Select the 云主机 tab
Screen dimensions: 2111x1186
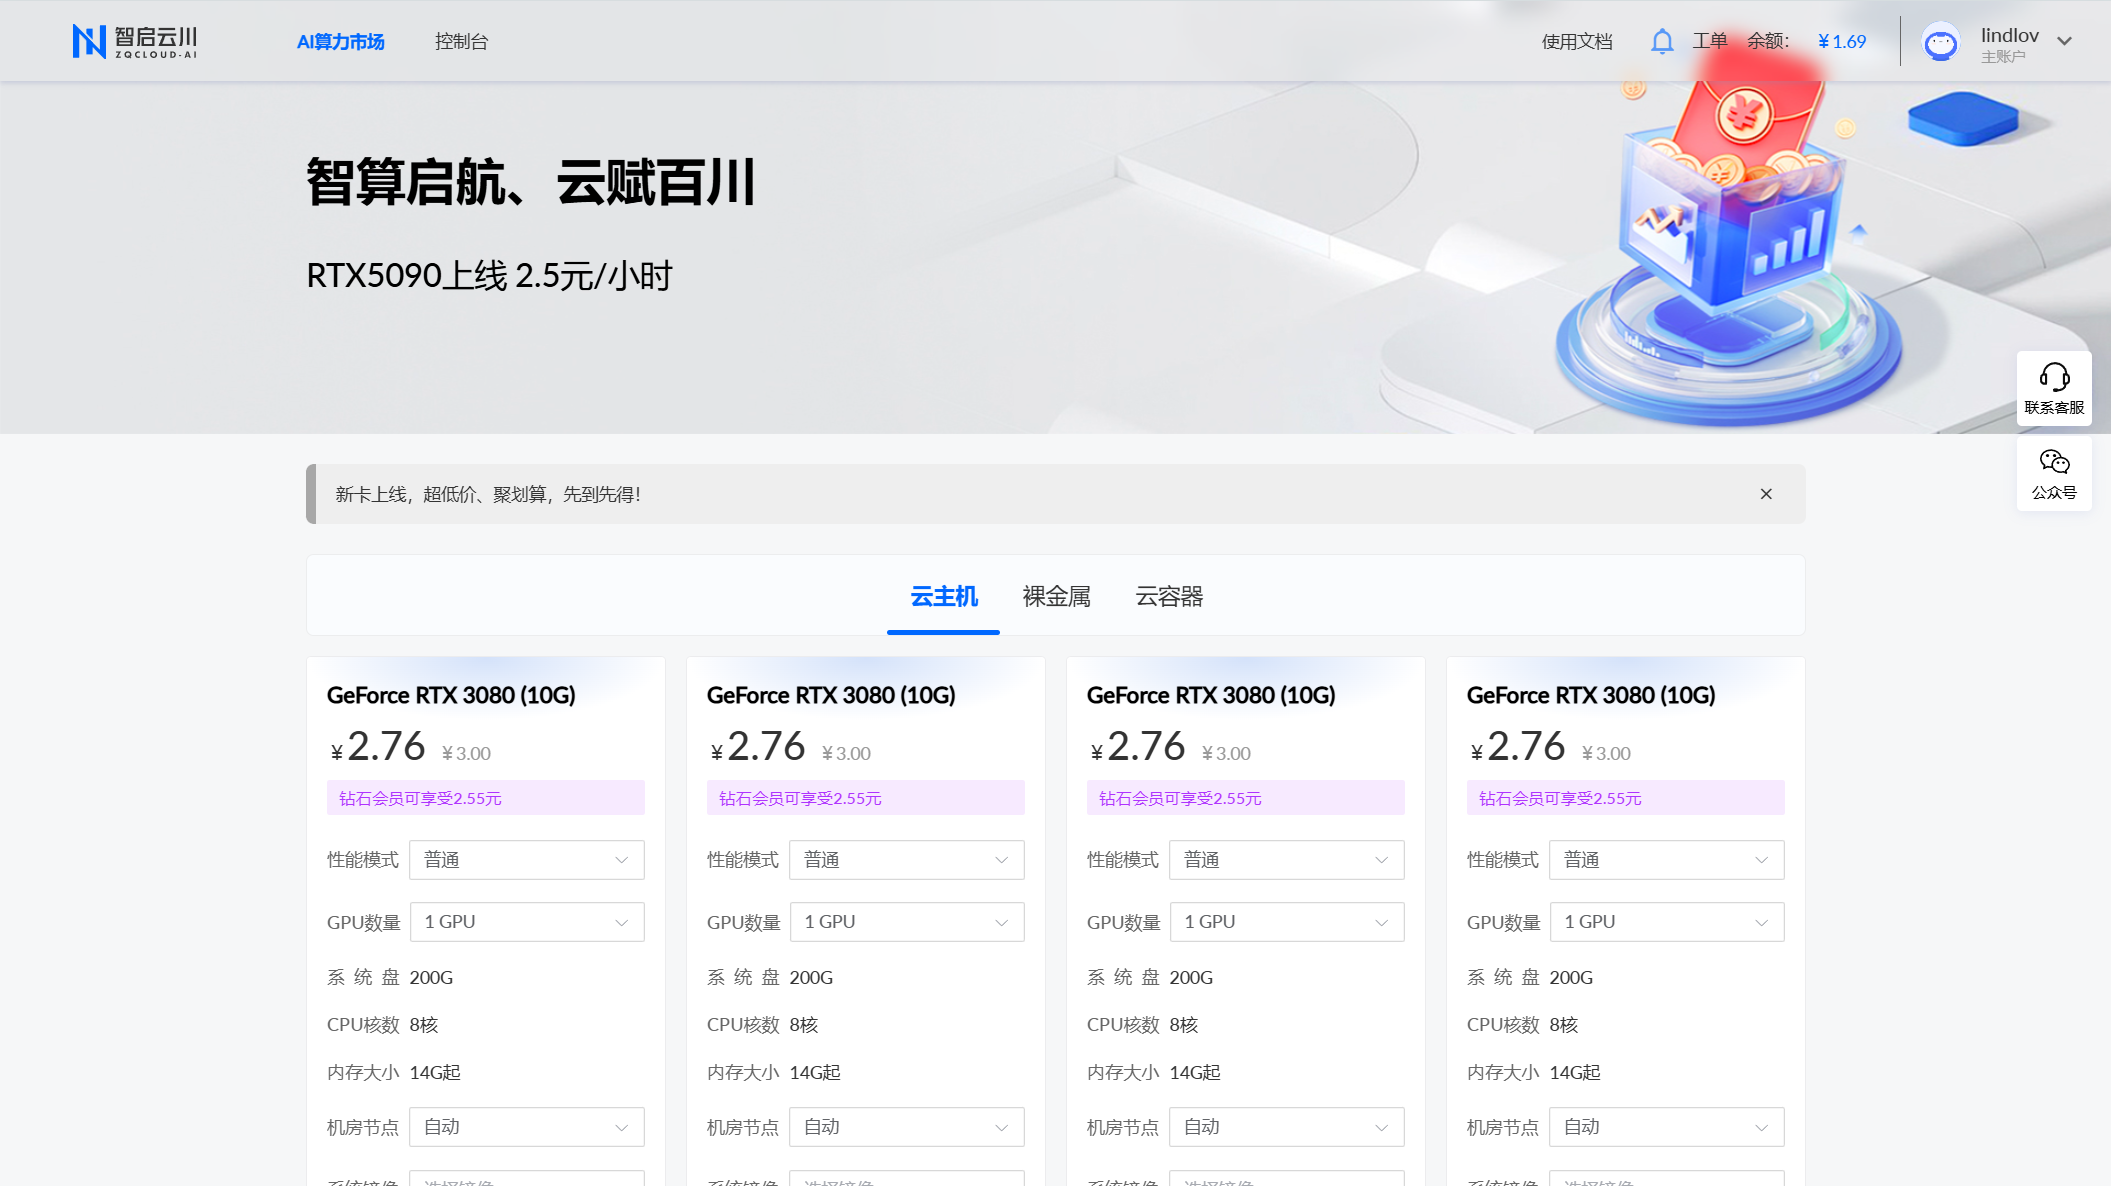tap(943, 597)
